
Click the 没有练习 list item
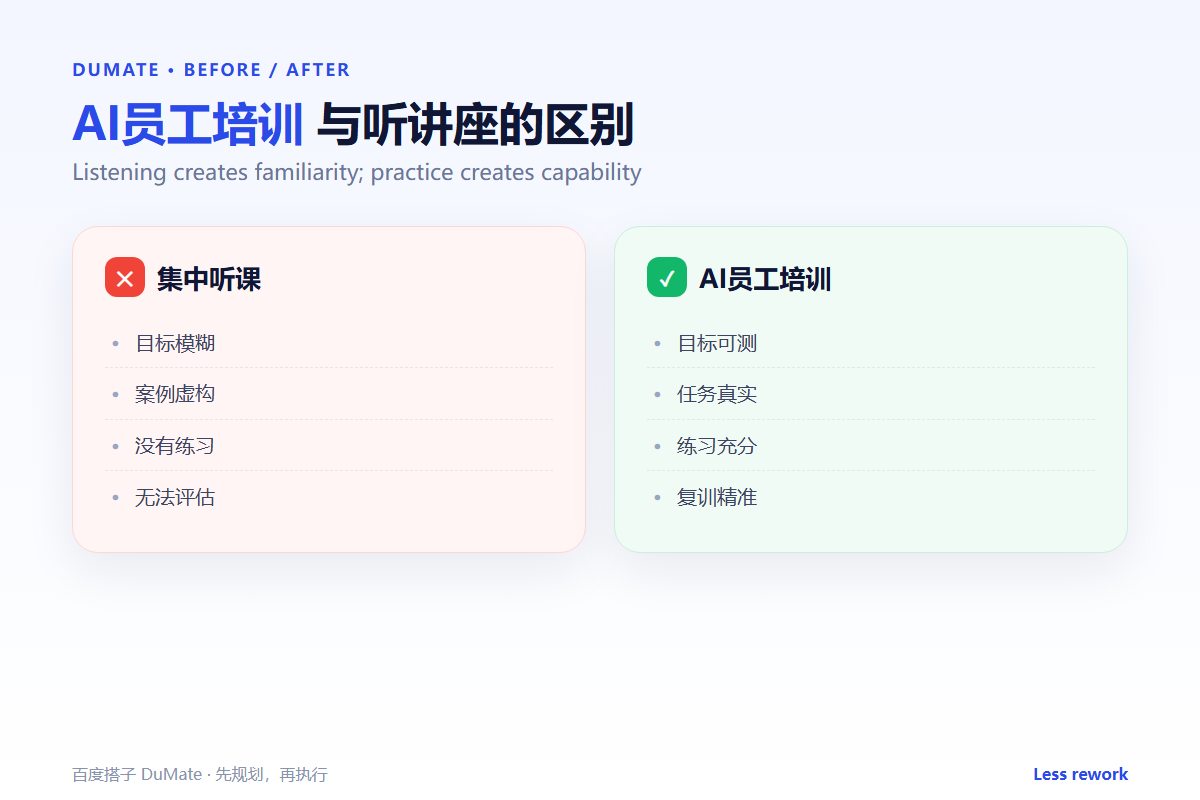pos(329,445)
